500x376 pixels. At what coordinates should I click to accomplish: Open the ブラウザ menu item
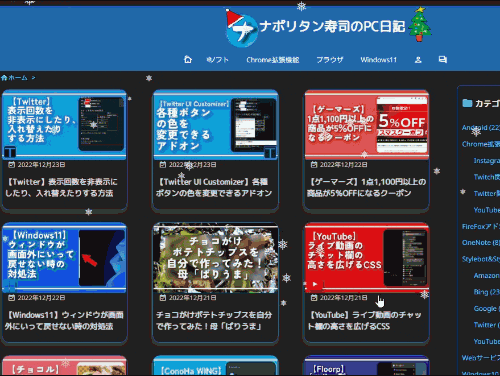coord(330,60)
